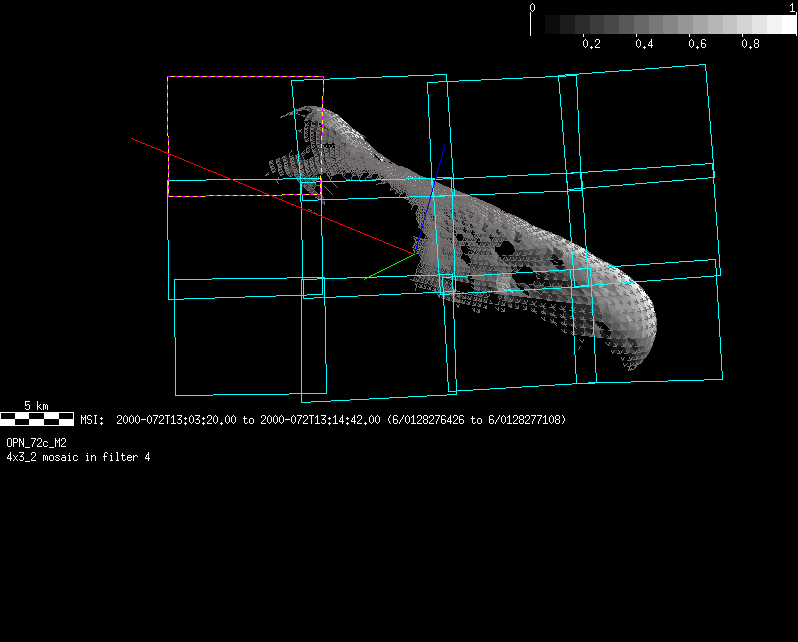Screen dimensions: 798x642
Task: Click the OPN_72c_M2 sequence label
Action: pyautogui.click(x=36, y=442)
